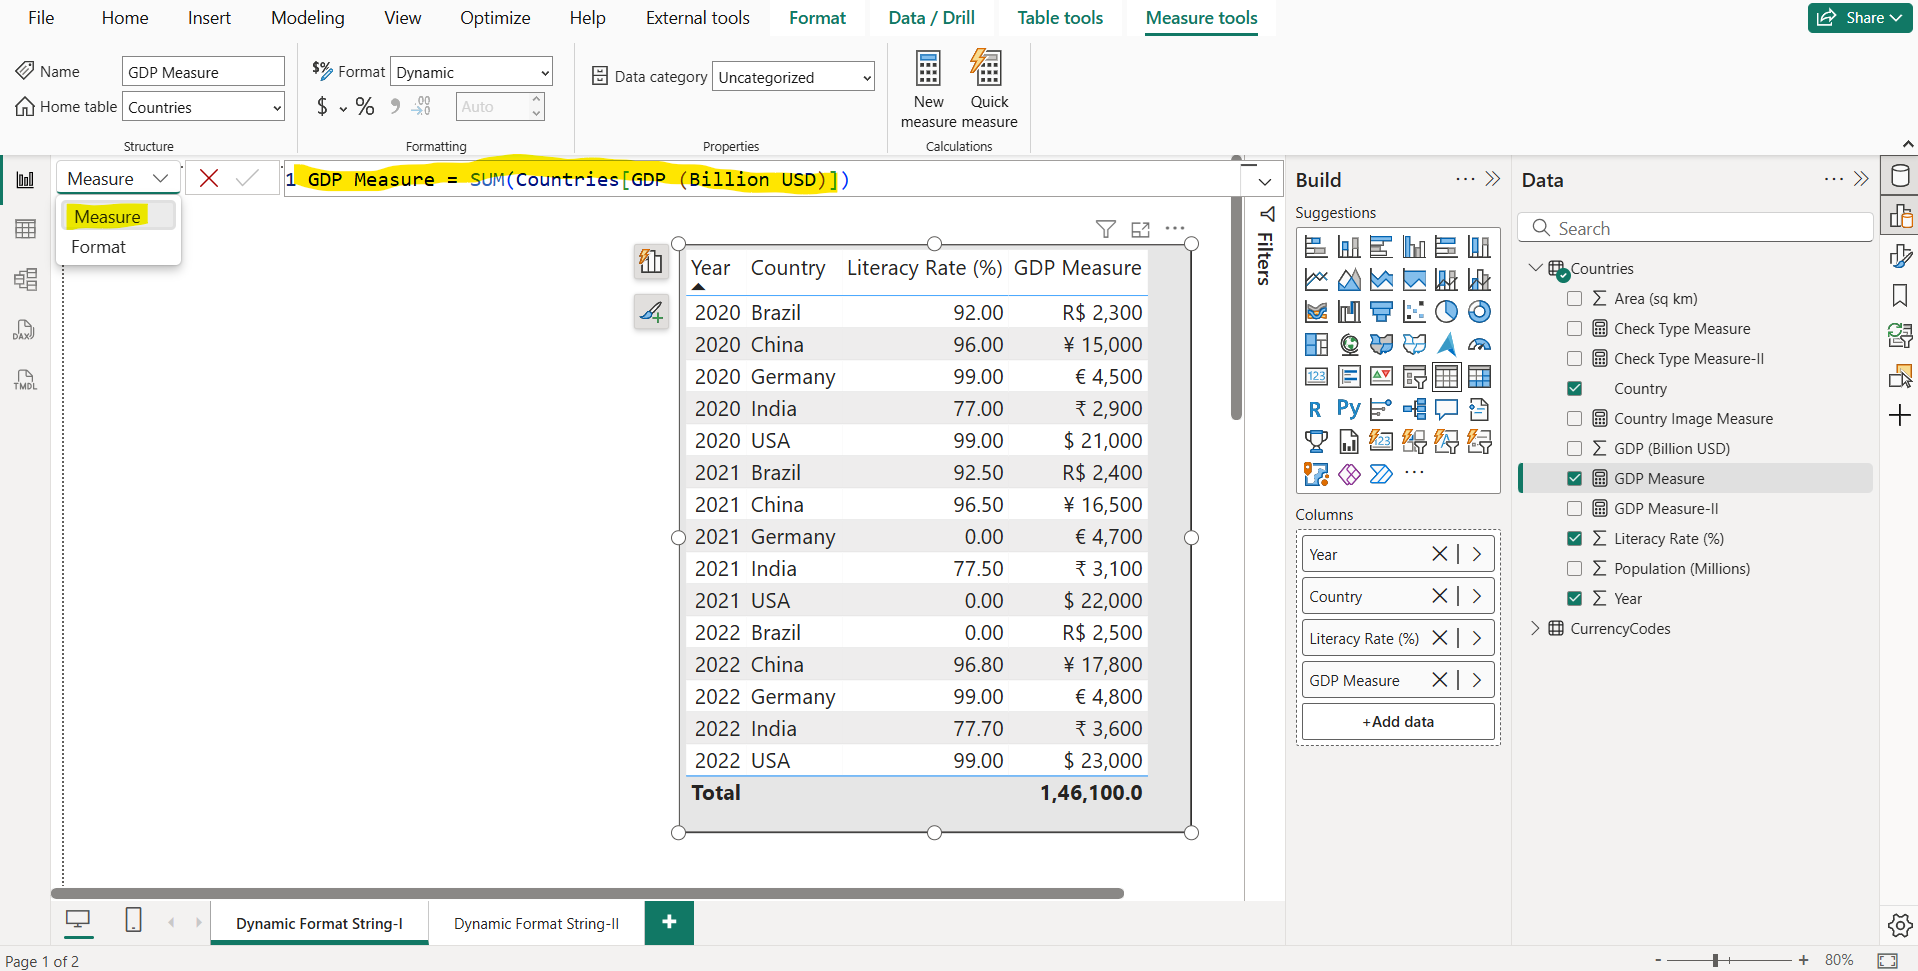Open the Table view in left sidebar
Viewport: 1918px width, 971px height.
point(26,229)
